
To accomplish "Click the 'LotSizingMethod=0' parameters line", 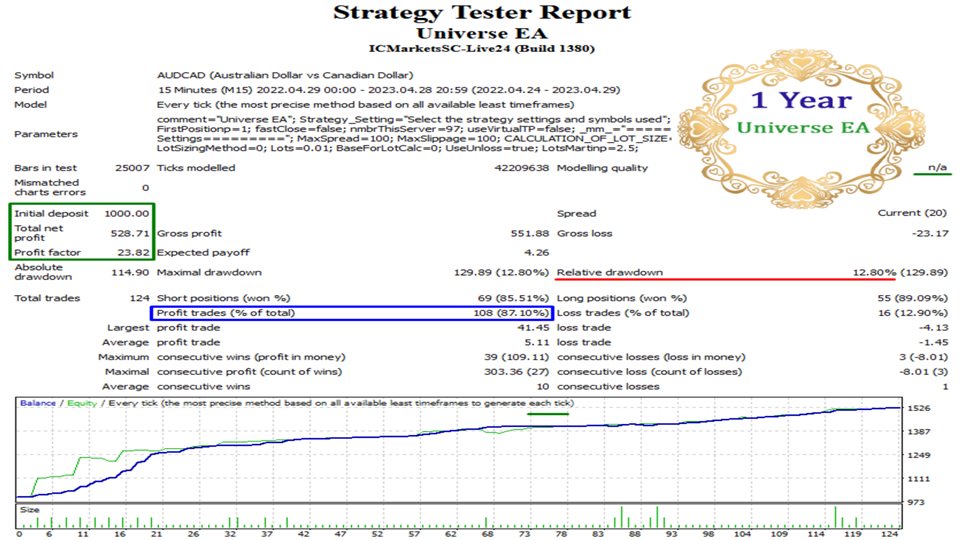I will click(397, 148).
